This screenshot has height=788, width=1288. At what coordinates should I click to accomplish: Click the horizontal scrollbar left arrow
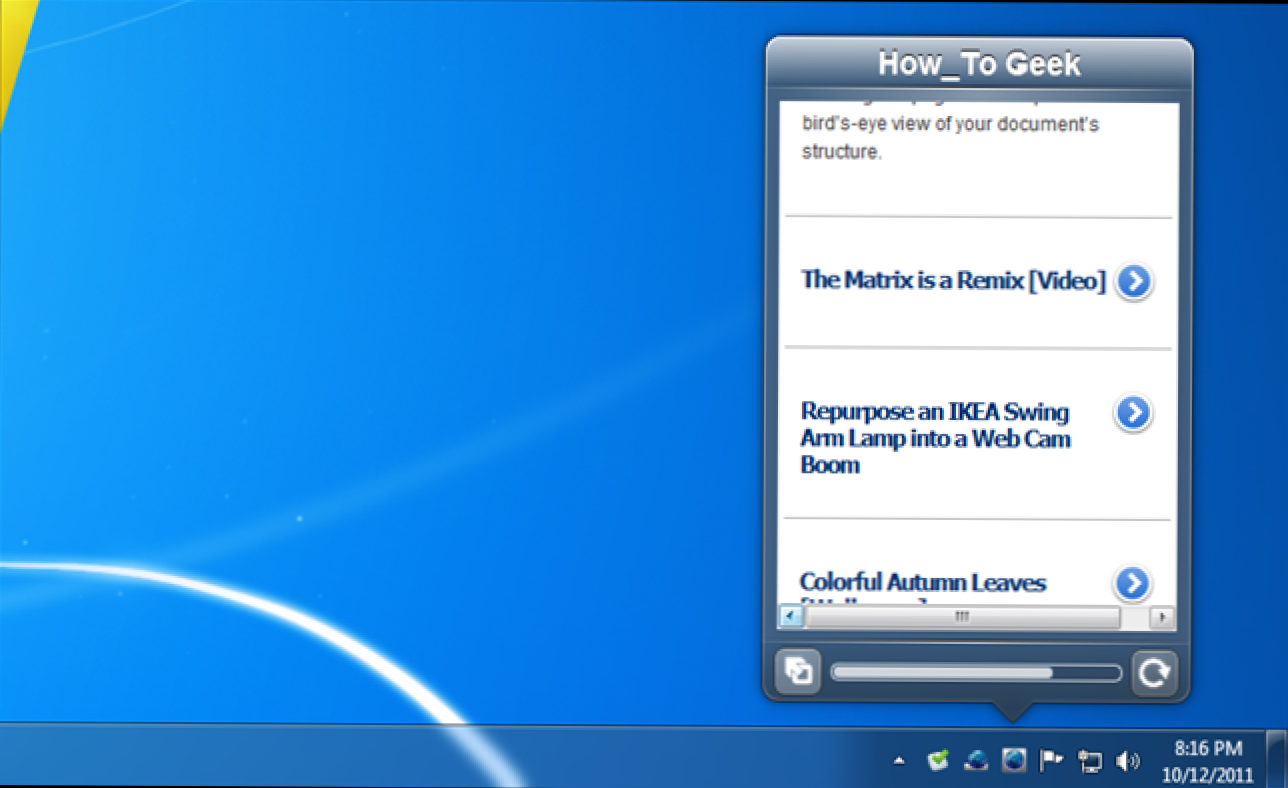[x=791, y=618]
